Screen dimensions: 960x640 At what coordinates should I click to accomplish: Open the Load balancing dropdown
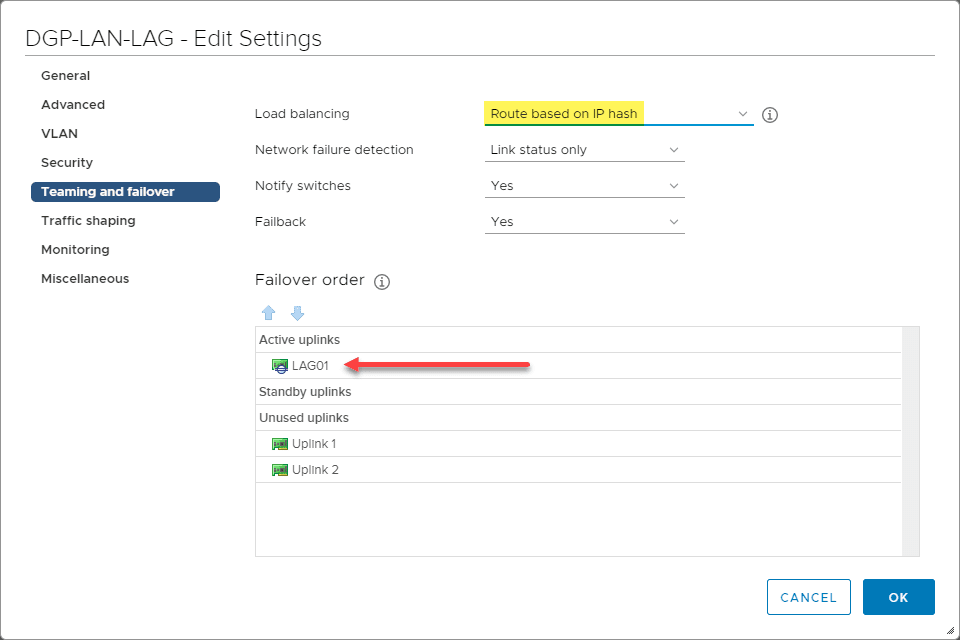(x=618, y=114)
